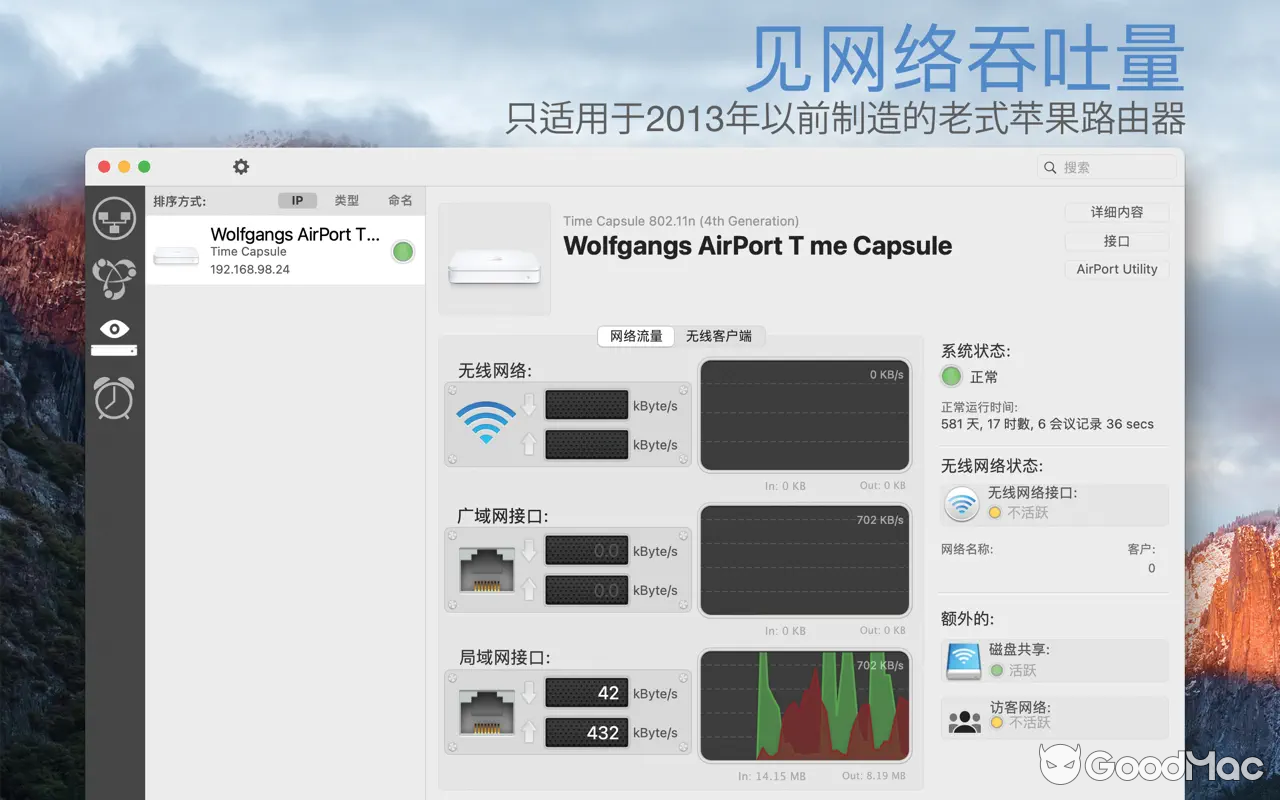Click the gear settings icon in toolbar

[x=241, y=167]
